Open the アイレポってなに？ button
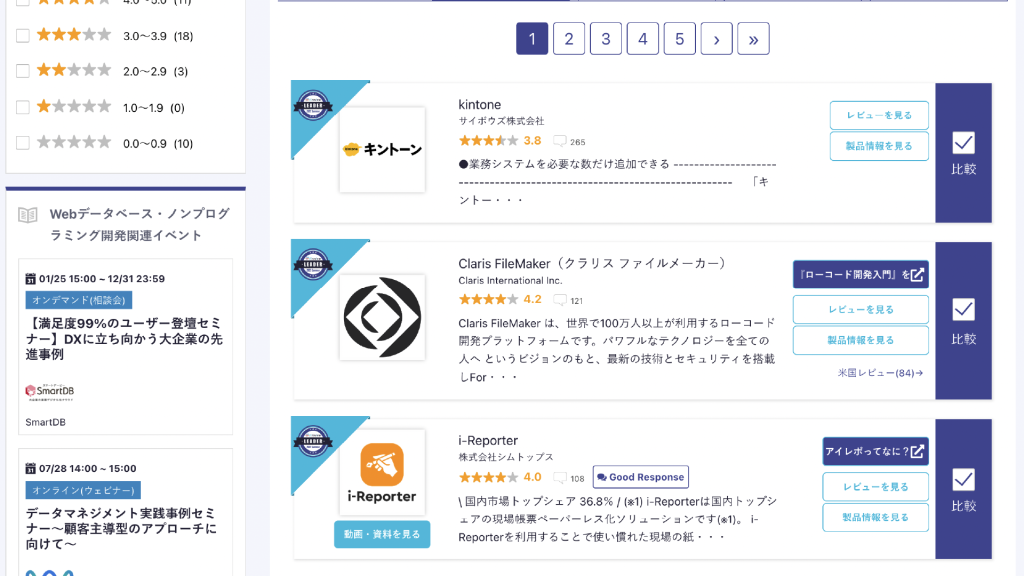The height and width of the screenshot is (576, 1024). tap(876, 451)
